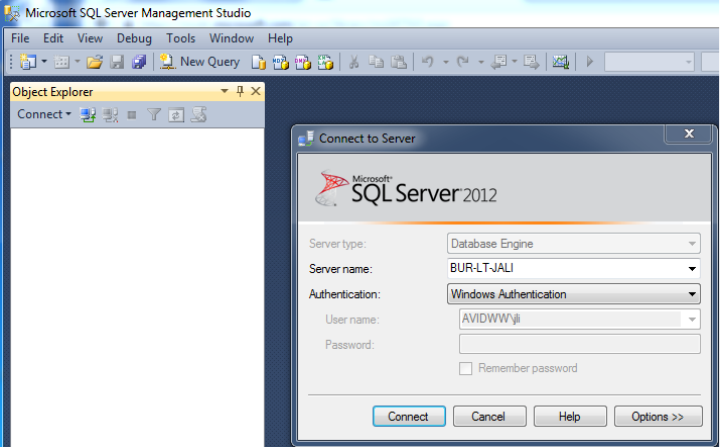The height and width of the screenshot is (447, 720).
Task: Click the New Query button
Action: (200, 62)
